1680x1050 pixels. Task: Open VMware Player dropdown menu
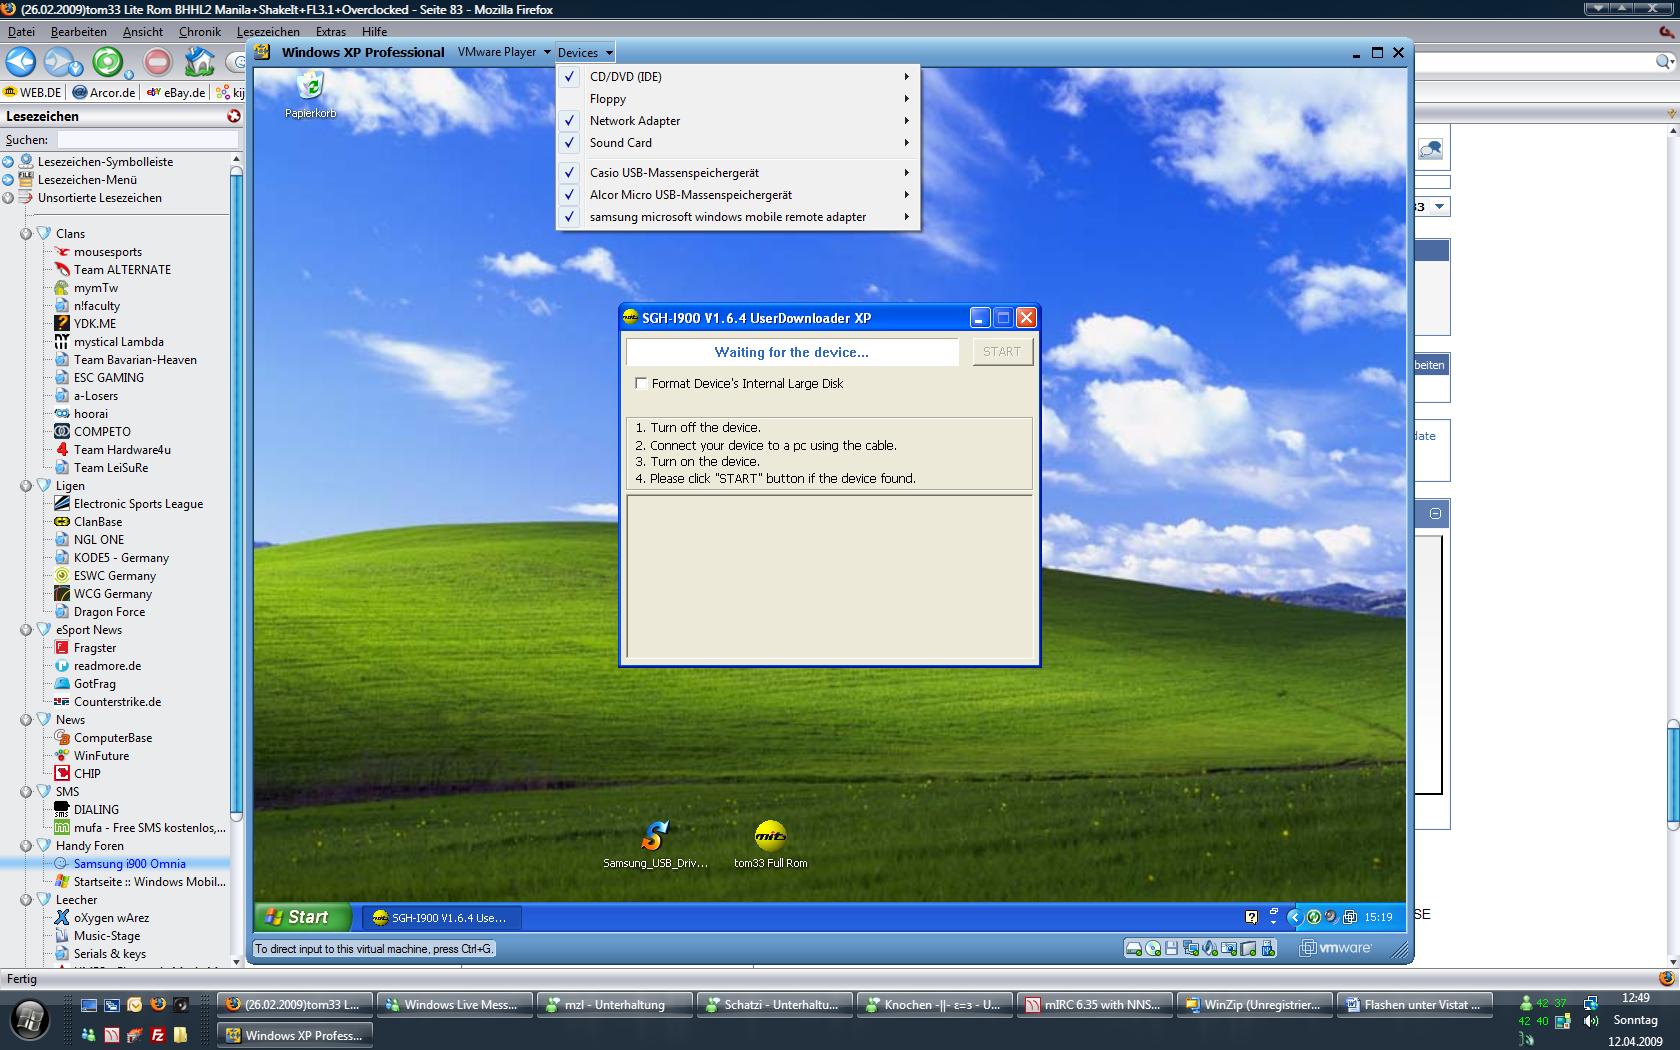tap(504, 52)
